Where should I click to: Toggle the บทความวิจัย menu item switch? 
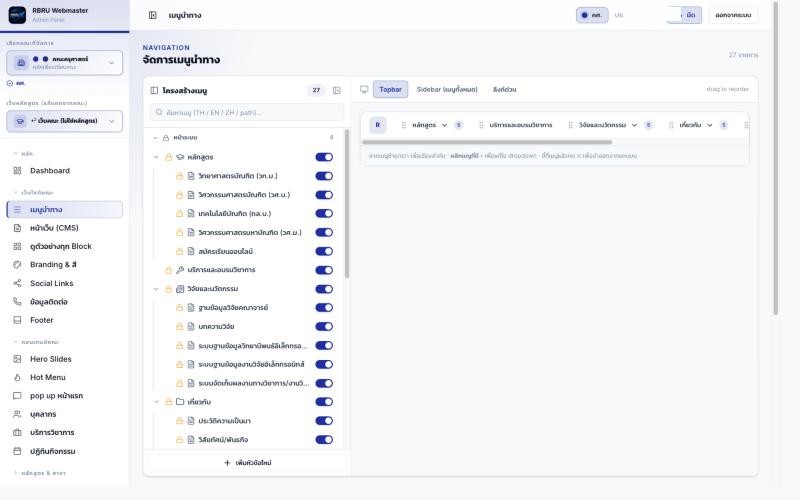324,327
